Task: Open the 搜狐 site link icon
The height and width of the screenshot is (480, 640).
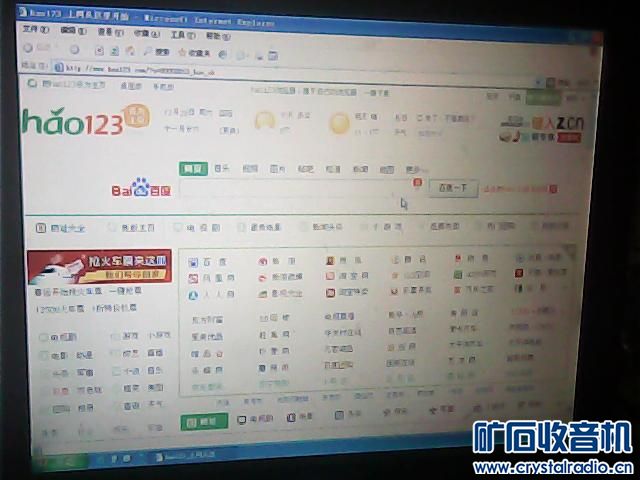Action: coord(330,260)
